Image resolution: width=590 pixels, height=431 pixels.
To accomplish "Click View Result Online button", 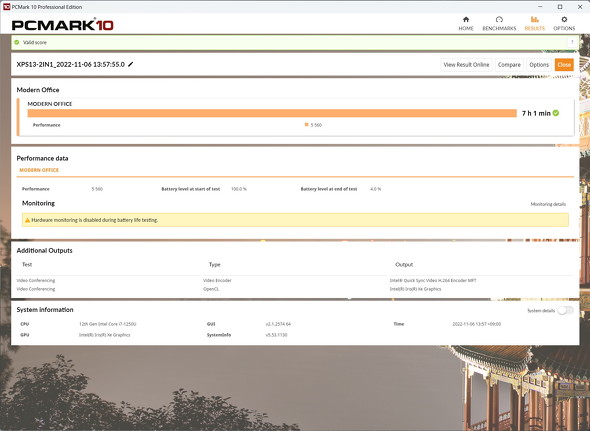I will click(x=466, y=65).
